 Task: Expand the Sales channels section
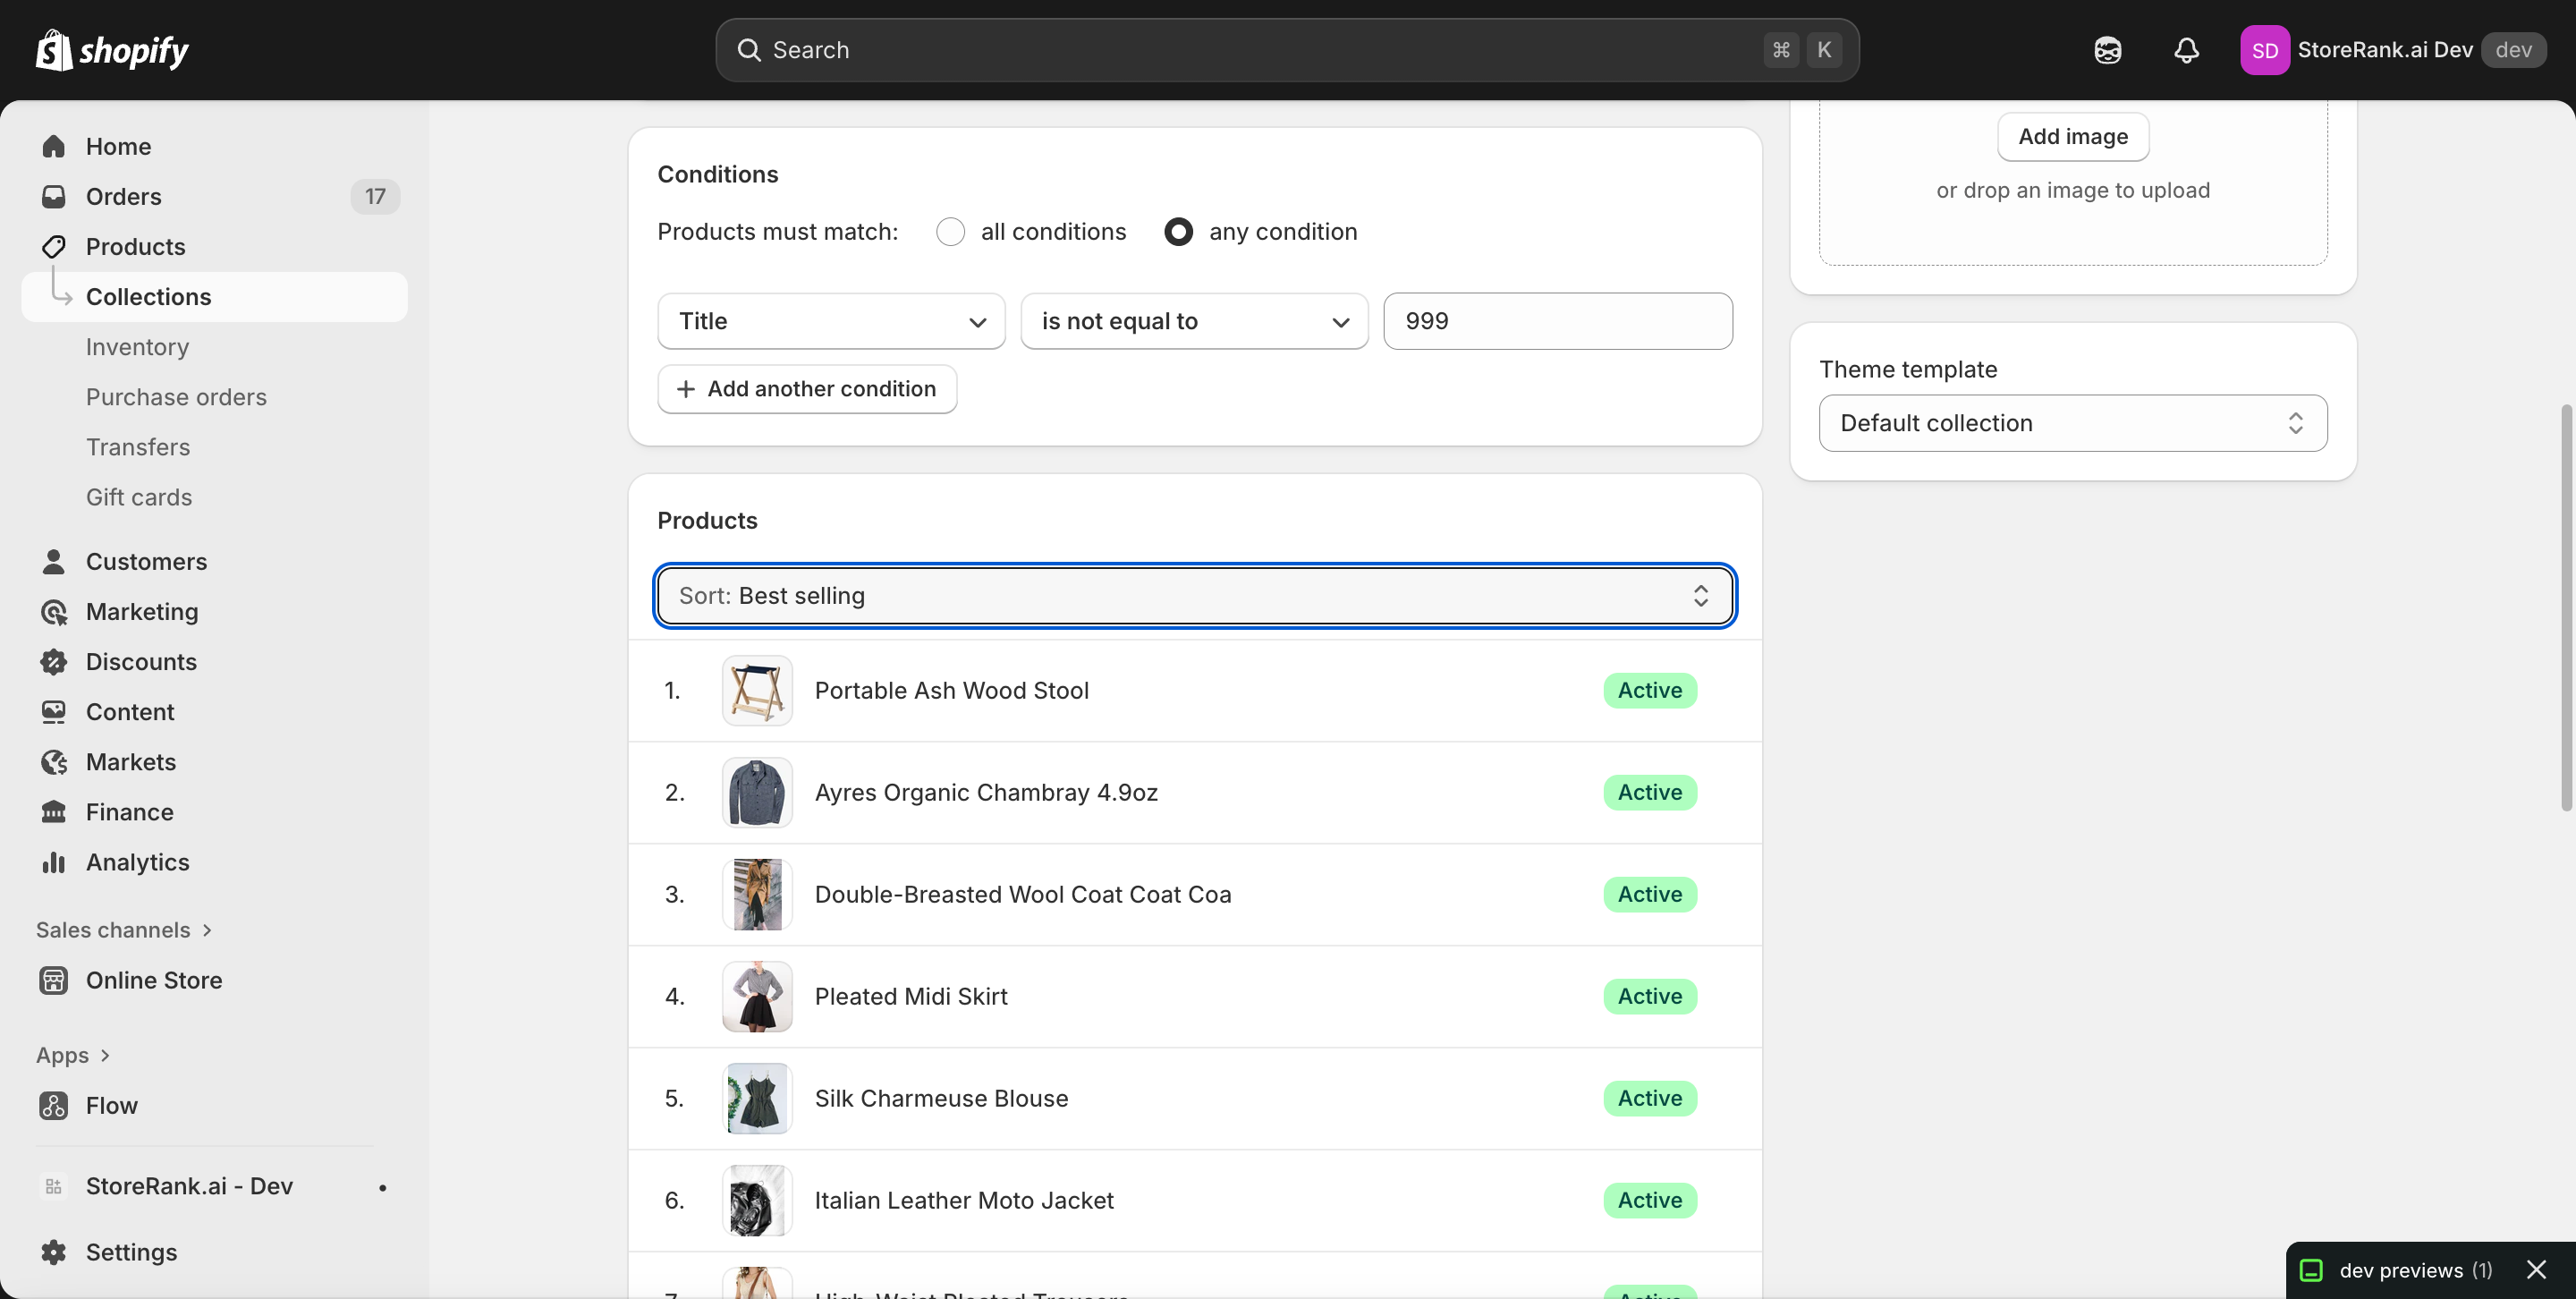click(x=124, y=930)
